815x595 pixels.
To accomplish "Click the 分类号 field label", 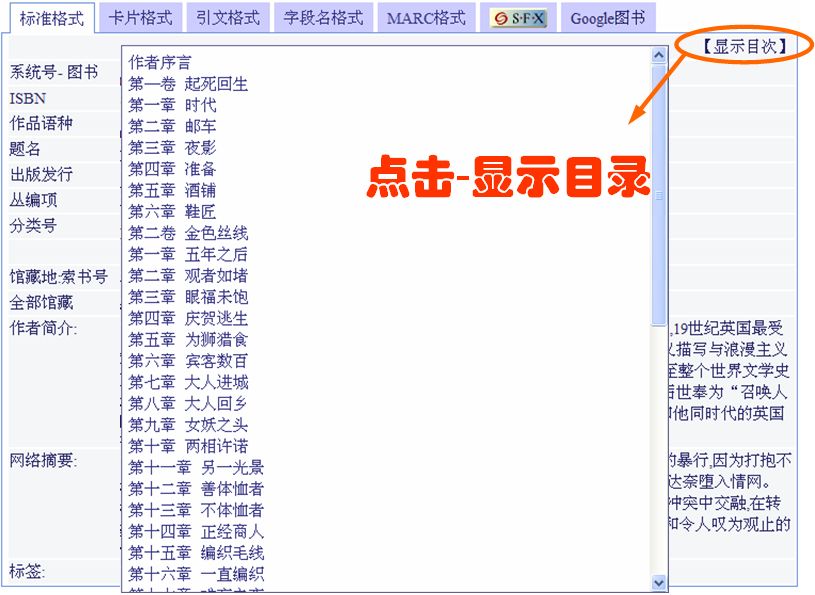I will coord(33,225).
